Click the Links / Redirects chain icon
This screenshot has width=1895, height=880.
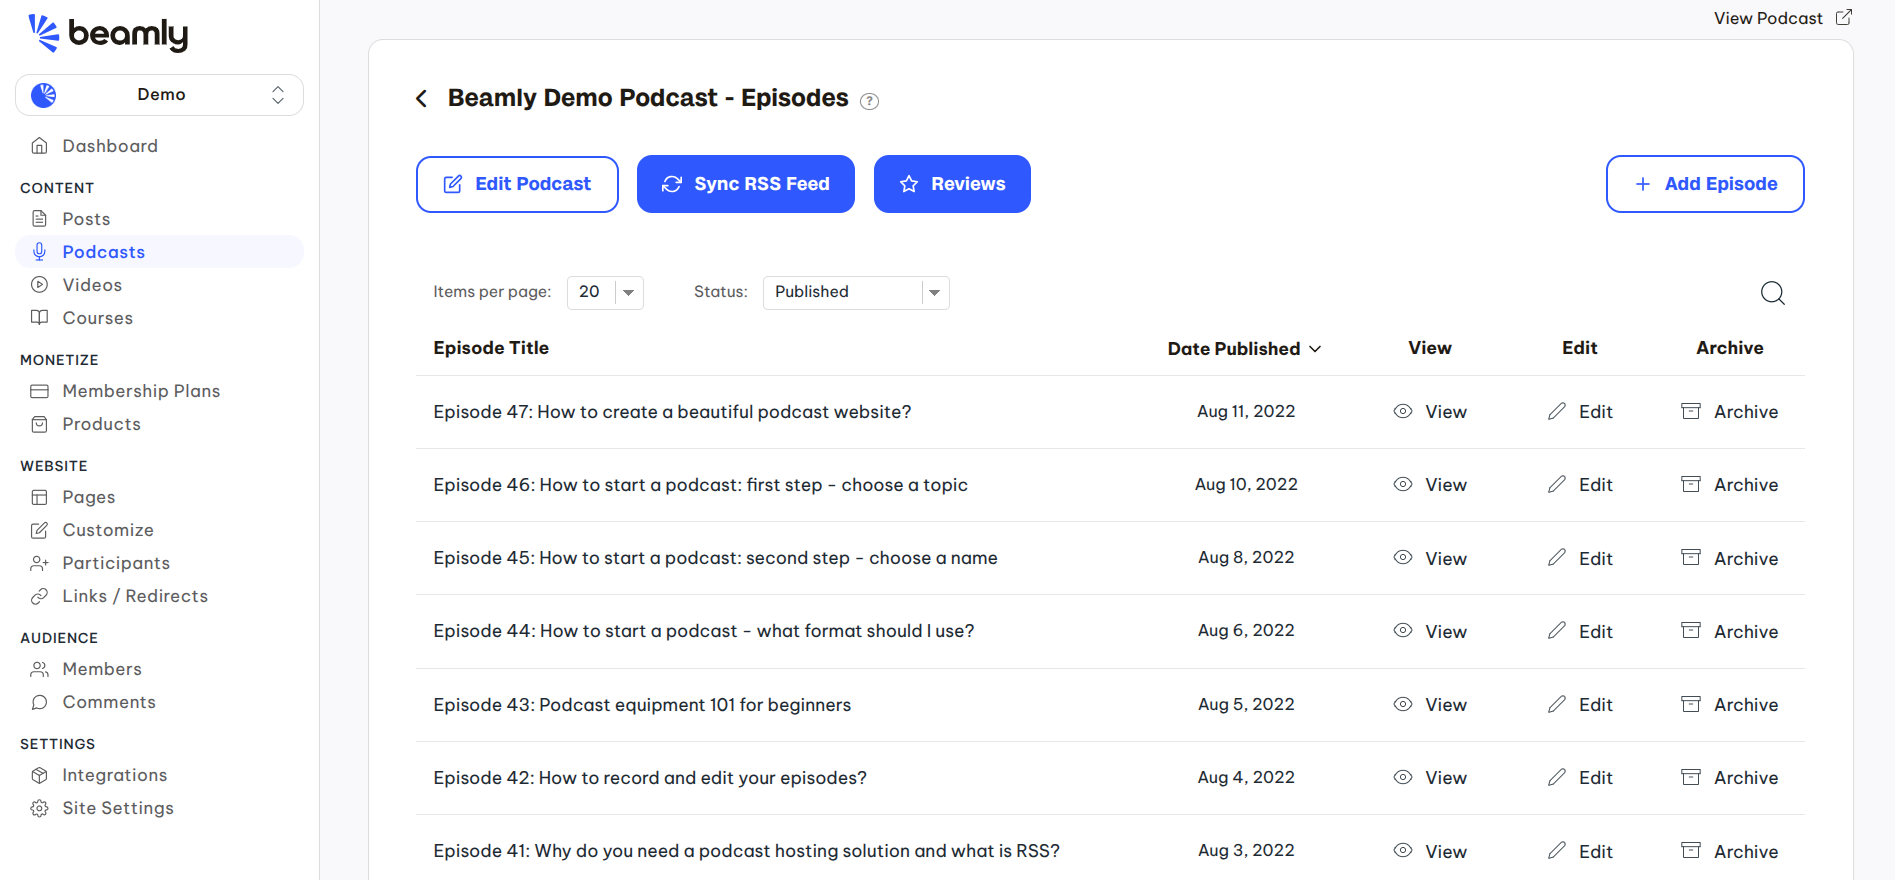pos(40,596)
